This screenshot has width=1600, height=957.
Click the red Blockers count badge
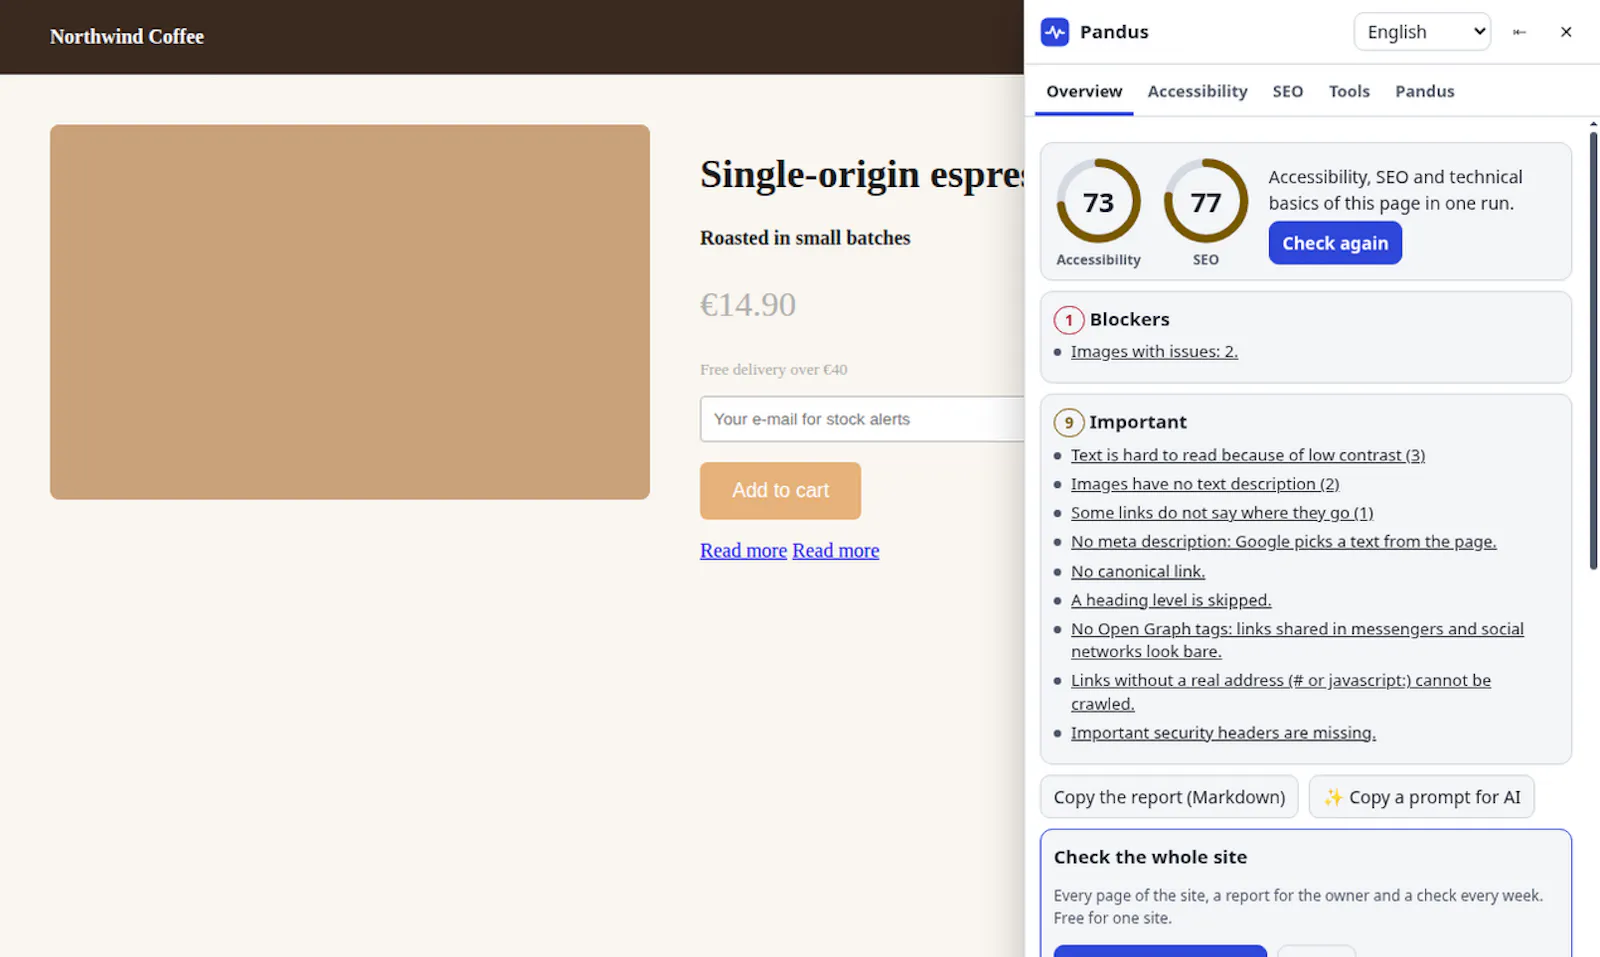point(1069,320)
